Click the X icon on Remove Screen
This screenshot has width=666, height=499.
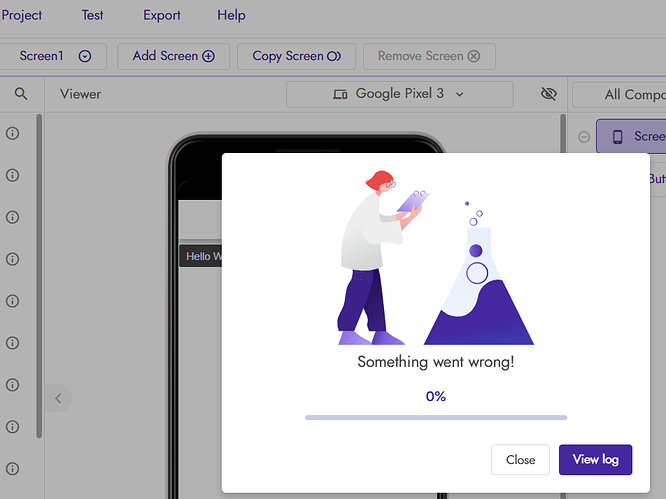[474, 57]
